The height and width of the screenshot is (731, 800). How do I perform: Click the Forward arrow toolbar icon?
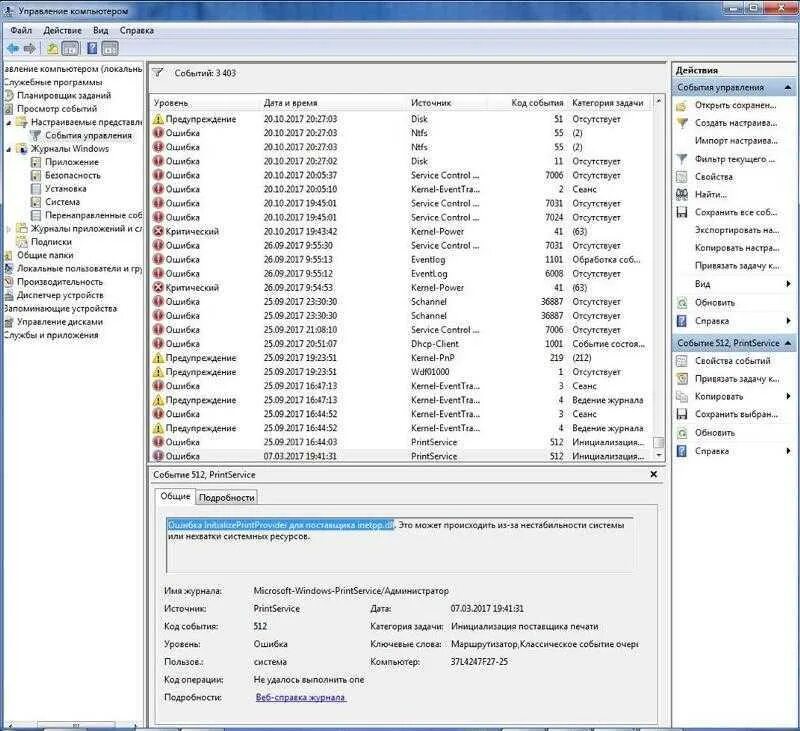pyautogui.click(x=30, y=48)
